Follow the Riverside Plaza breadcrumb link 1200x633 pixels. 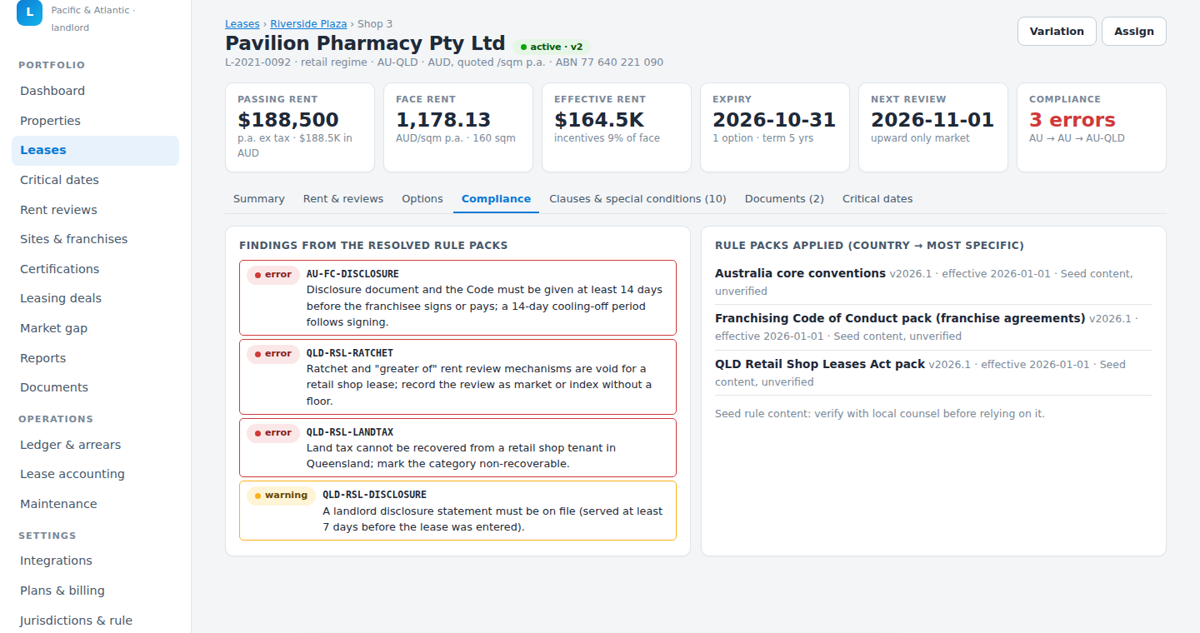point(308,24)
